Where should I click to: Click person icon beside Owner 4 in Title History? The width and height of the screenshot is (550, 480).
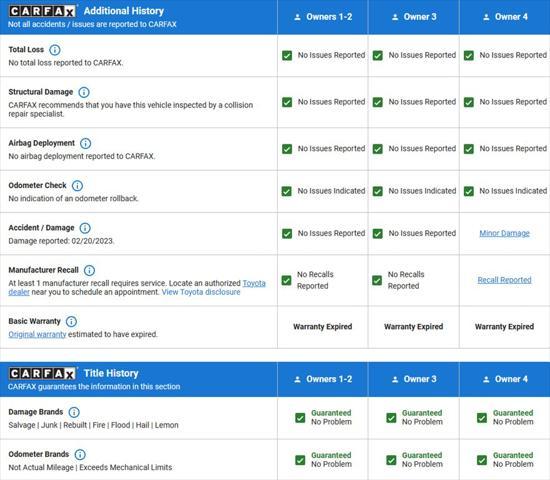pyautogui.click(x=486, y=379)
